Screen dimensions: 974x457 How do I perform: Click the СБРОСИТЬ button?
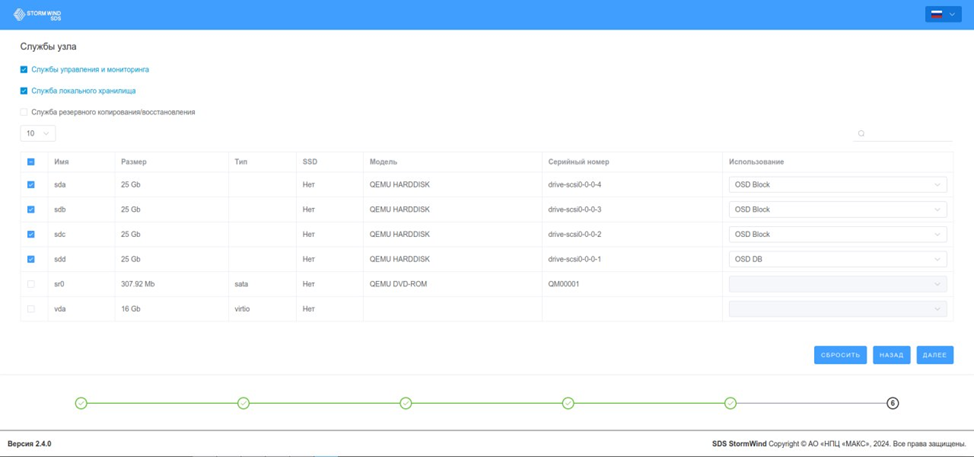(x=840, y=355)
